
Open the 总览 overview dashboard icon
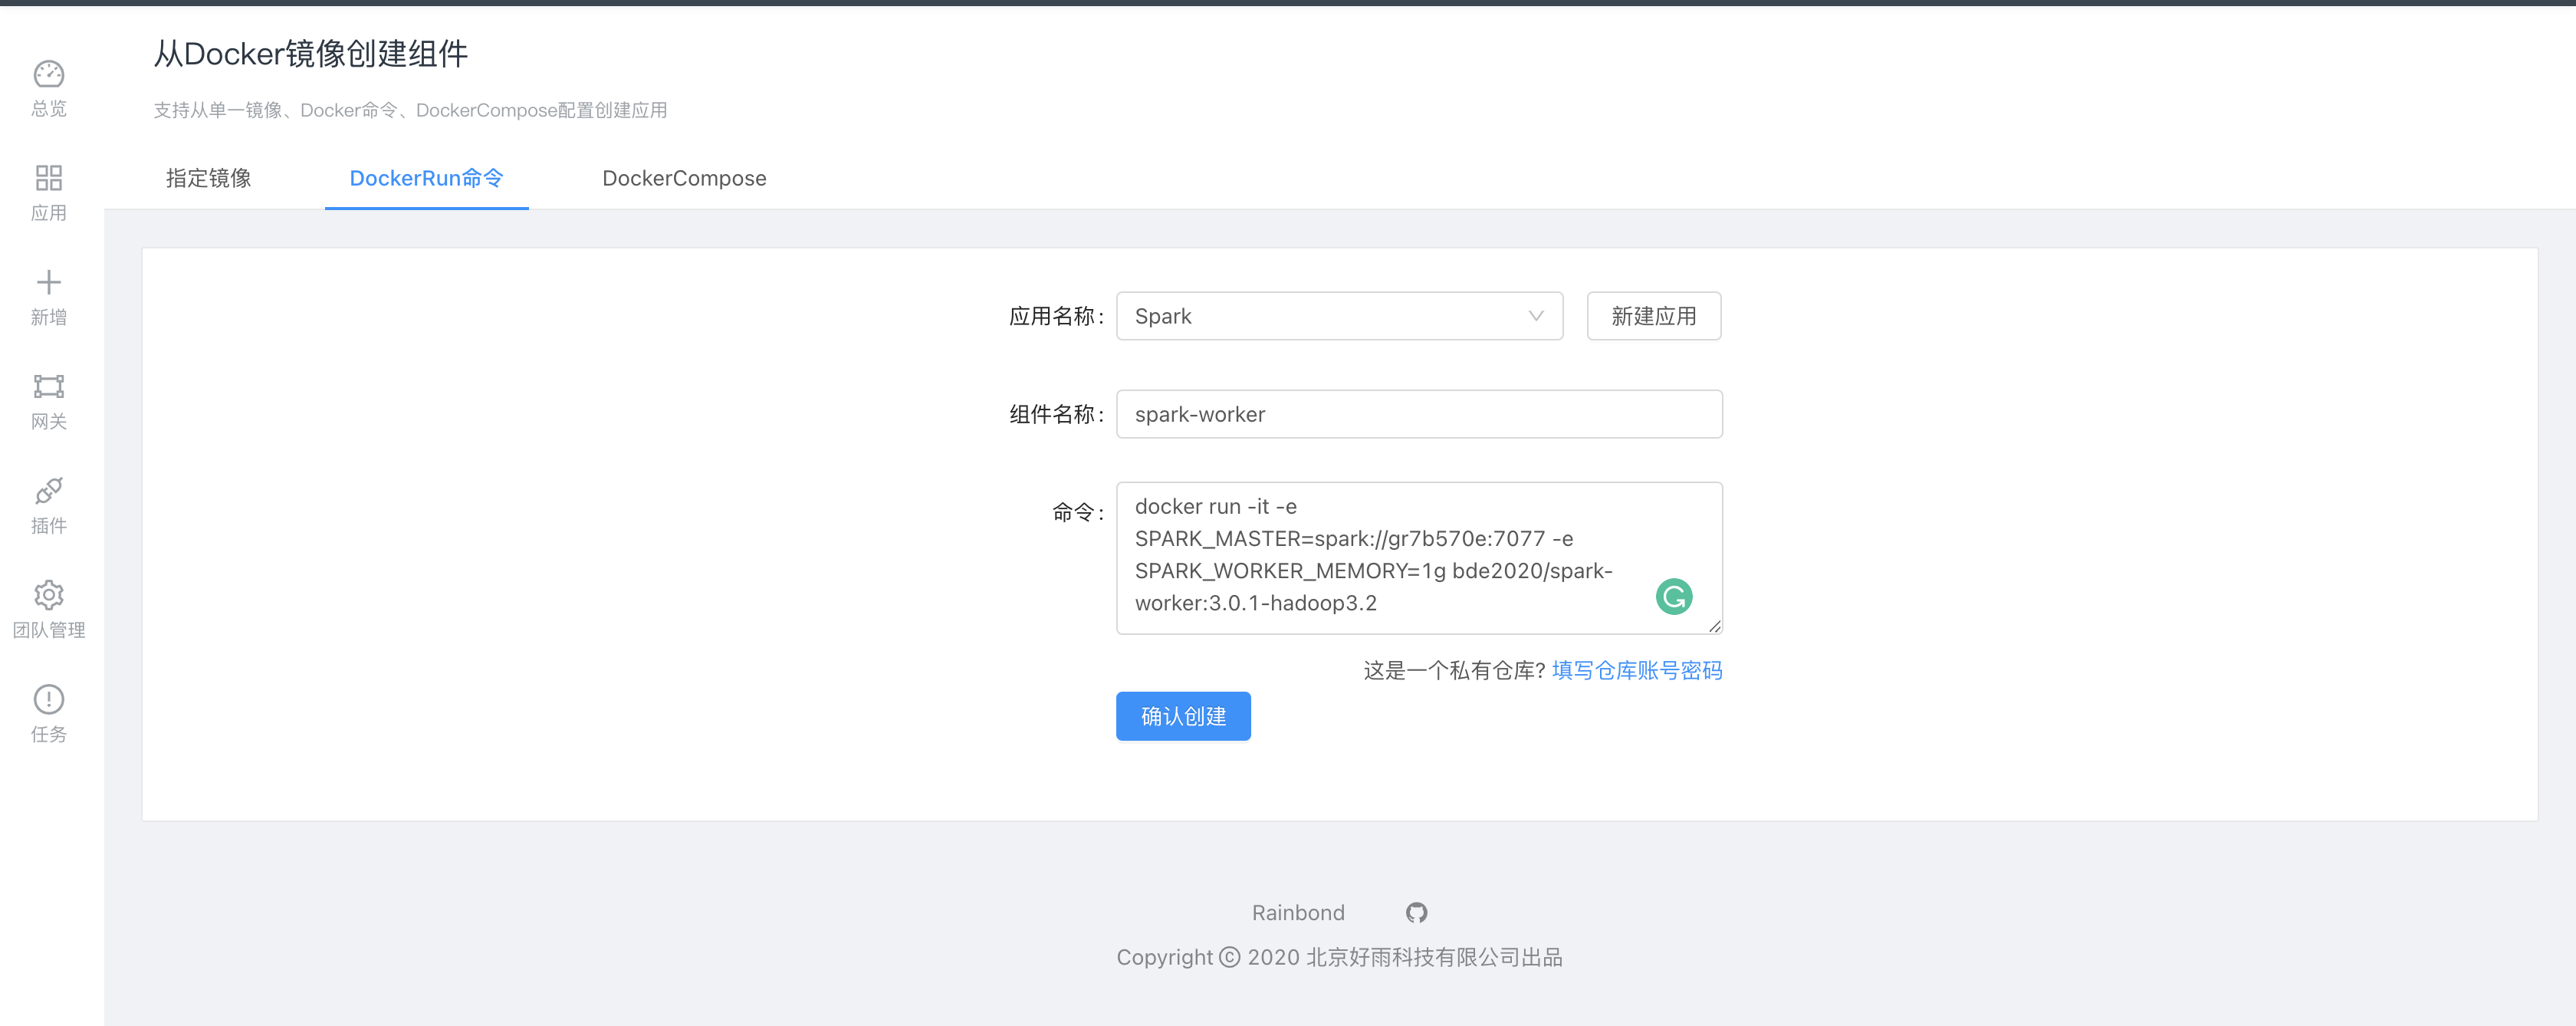tap(48, 74)
